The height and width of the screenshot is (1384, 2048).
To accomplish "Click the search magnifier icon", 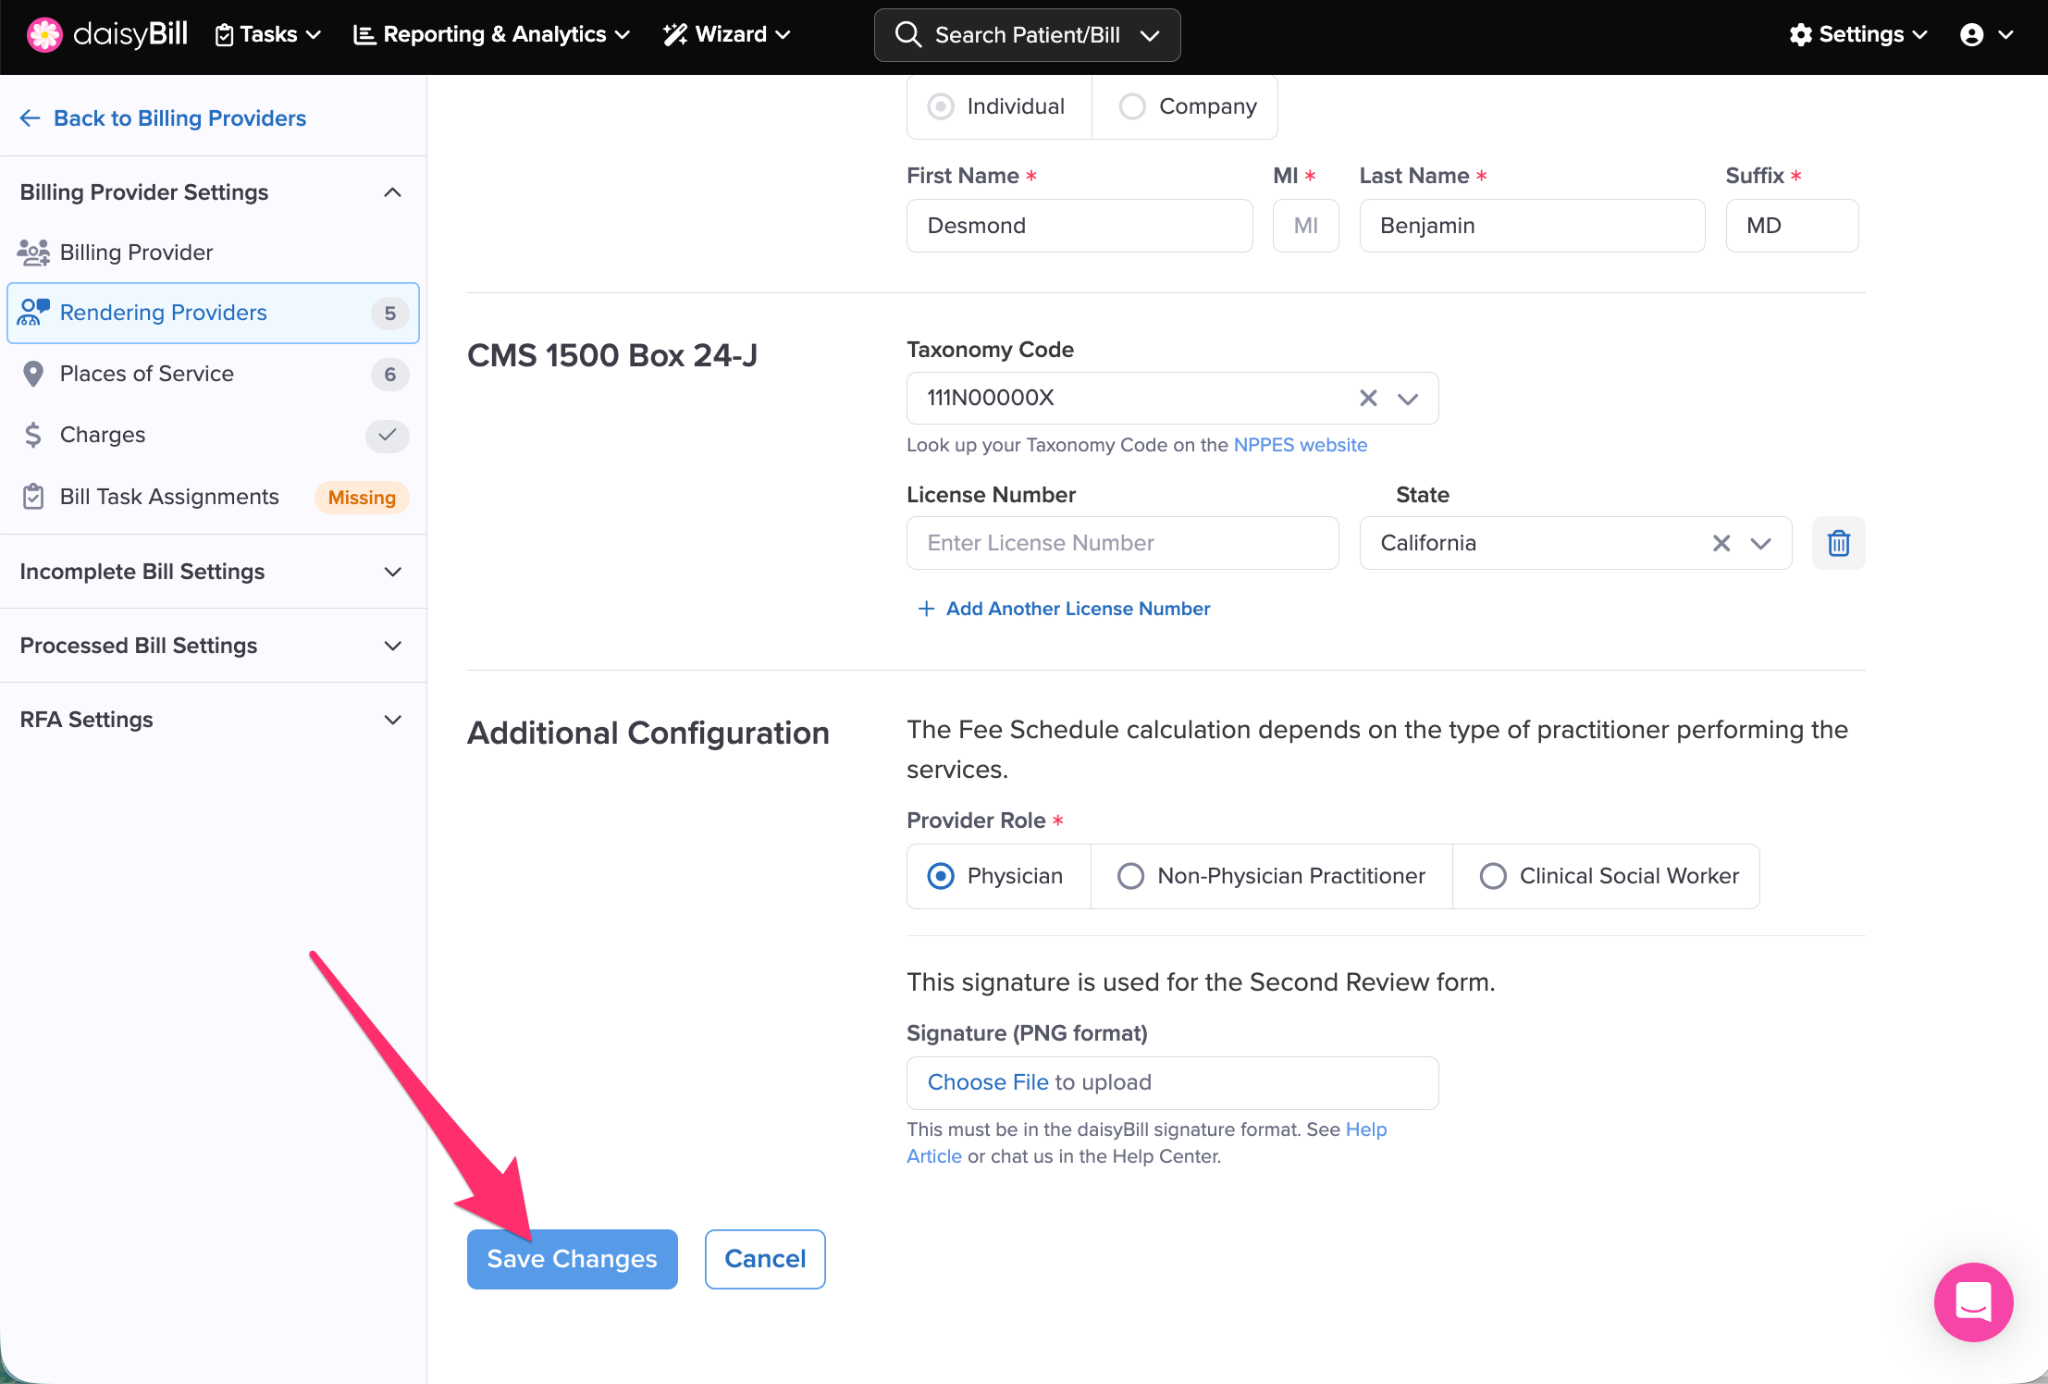I will (907, 35).
